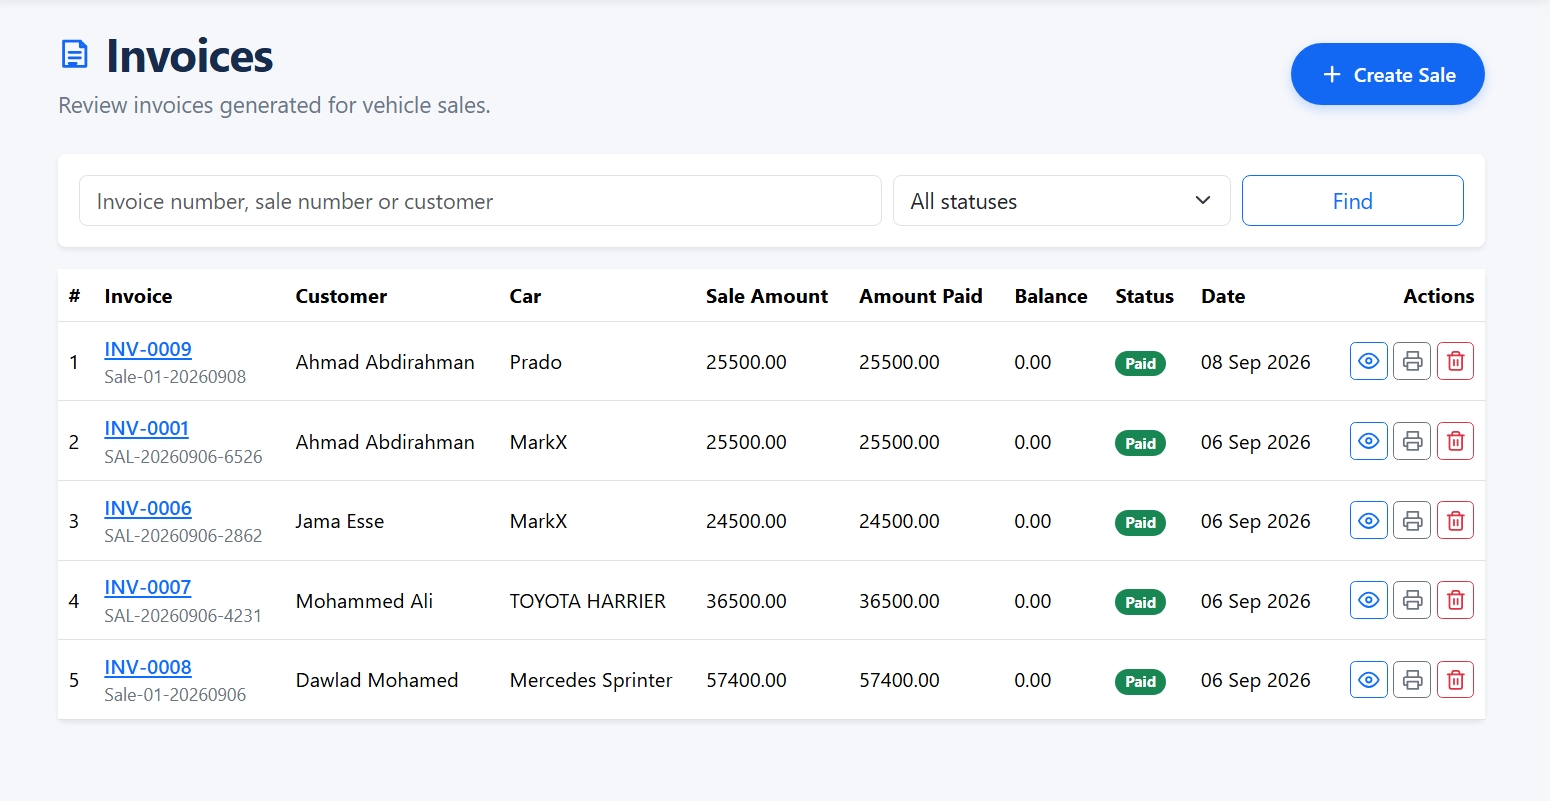Screen dimensions: 1550x801
Task: Delete invoice INV-0006 using trash icon
Action: click(1455, 520)
